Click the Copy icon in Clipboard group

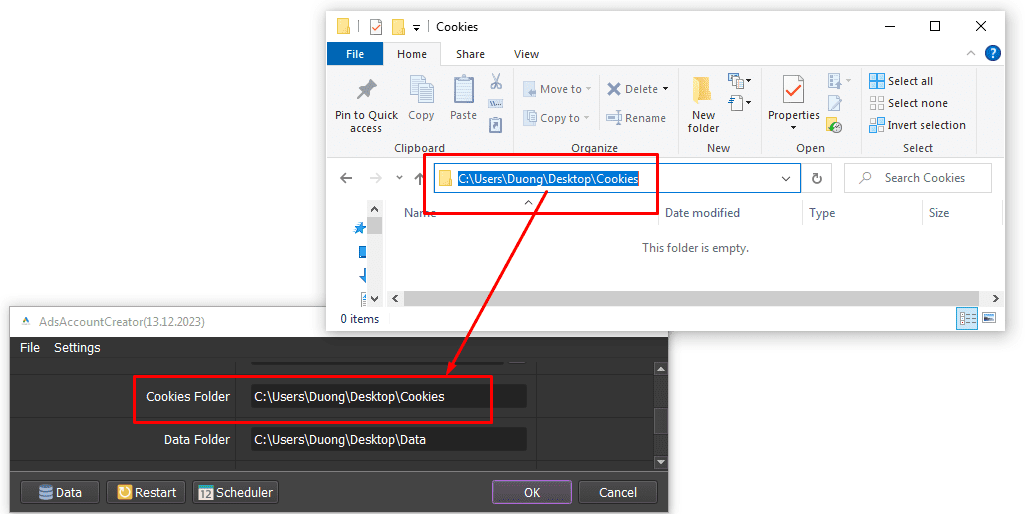click(421, 90)
